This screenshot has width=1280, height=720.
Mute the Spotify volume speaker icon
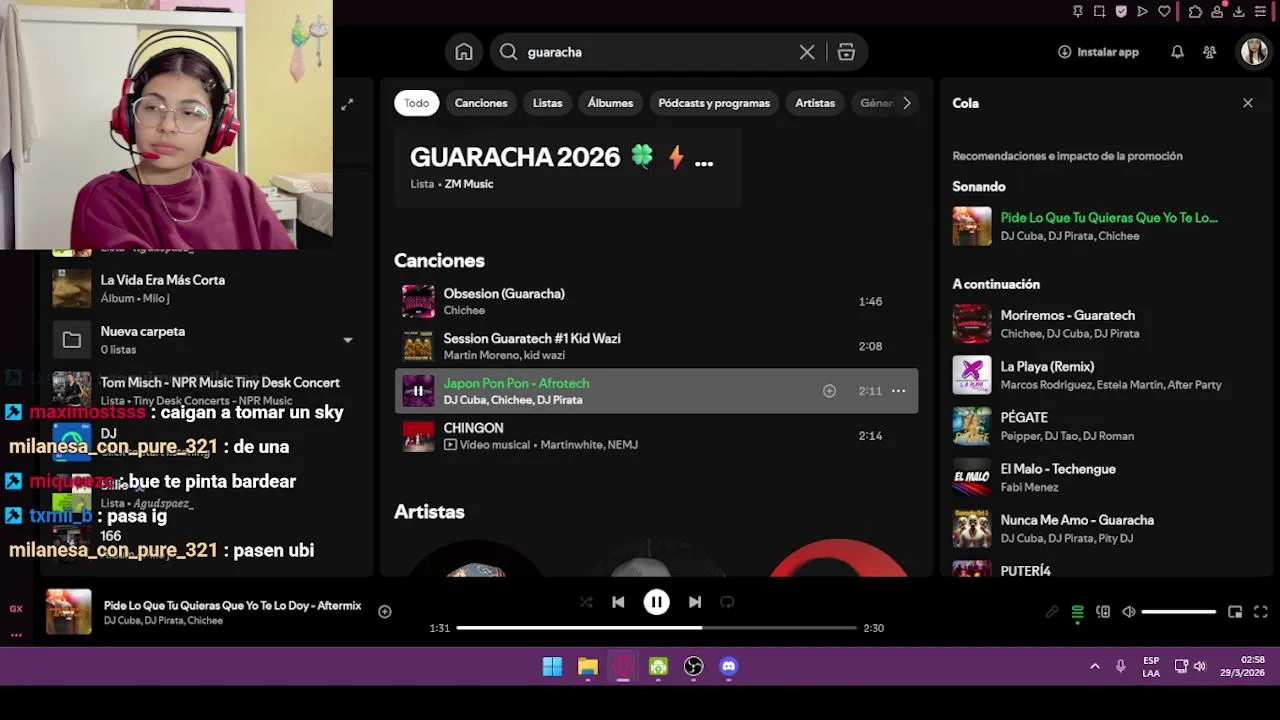[x=1129, y=612]
